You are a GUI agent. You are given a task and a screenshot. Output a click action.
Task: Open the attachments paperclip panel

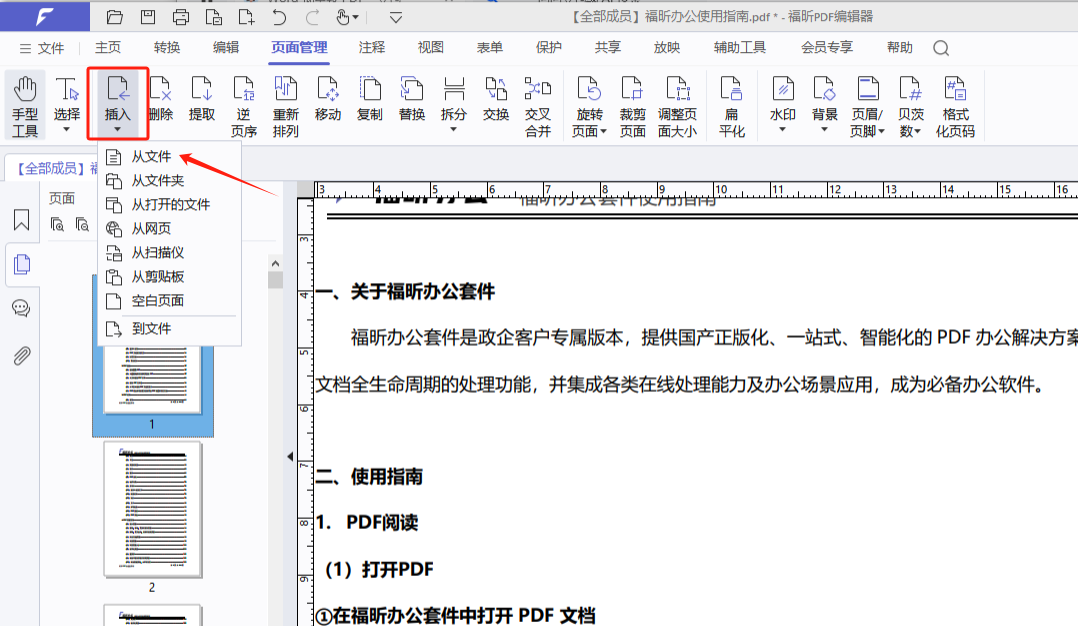21,356
